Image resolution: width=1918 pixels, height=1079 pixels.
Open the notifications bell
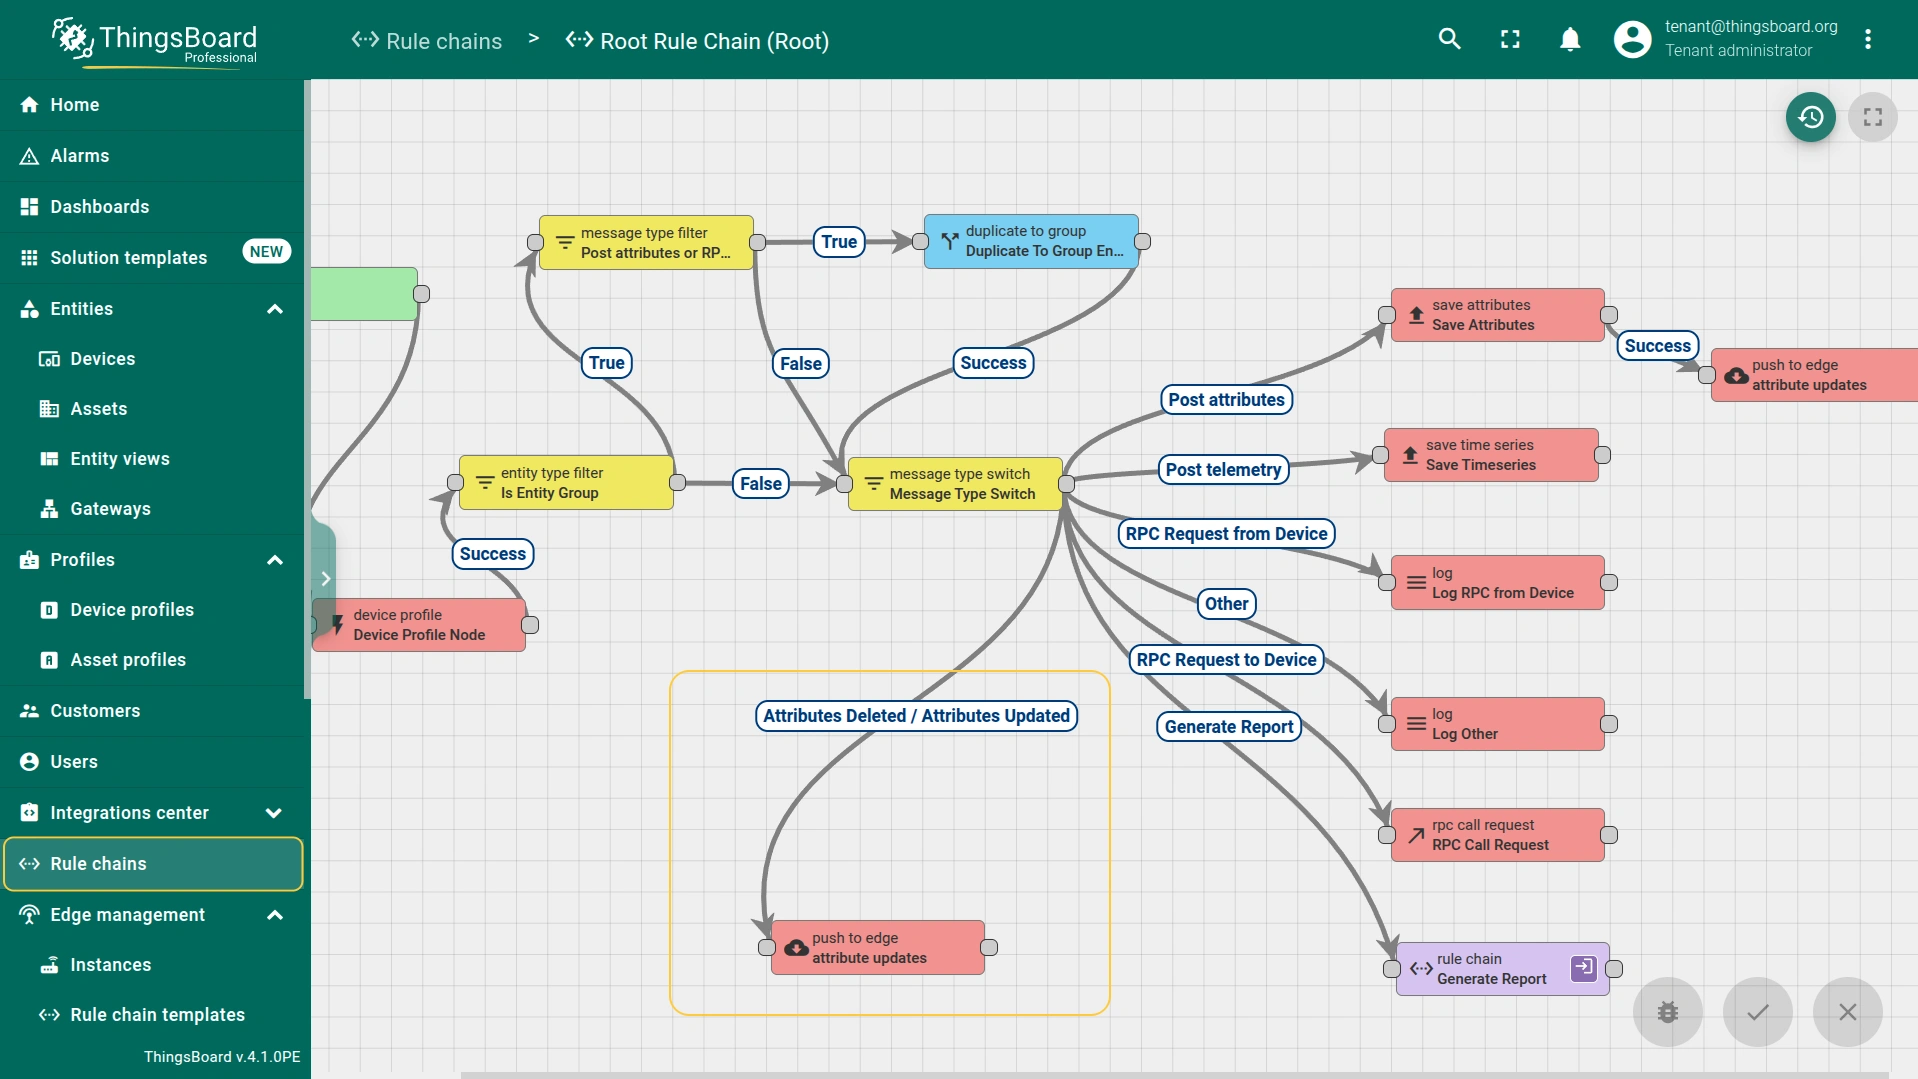point(1570,39)
